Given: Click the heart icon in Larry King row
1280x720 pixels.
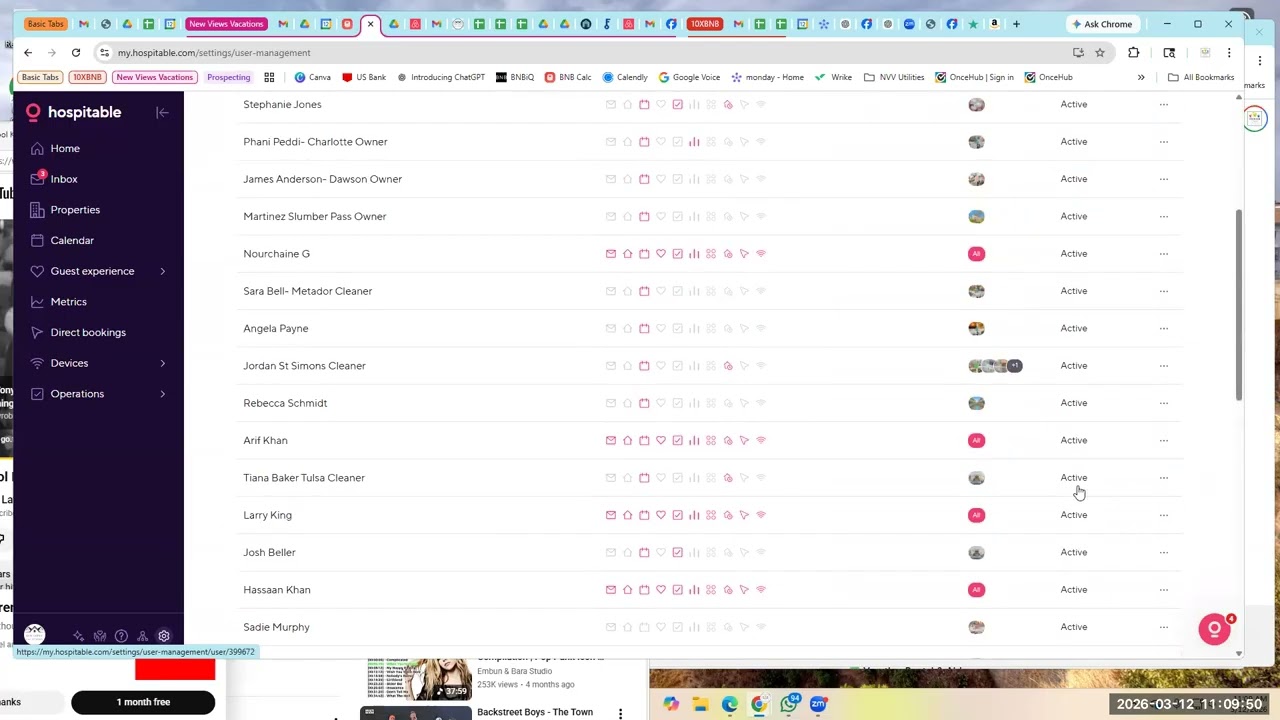Looking at the screenshot, I should coord(661,515).
